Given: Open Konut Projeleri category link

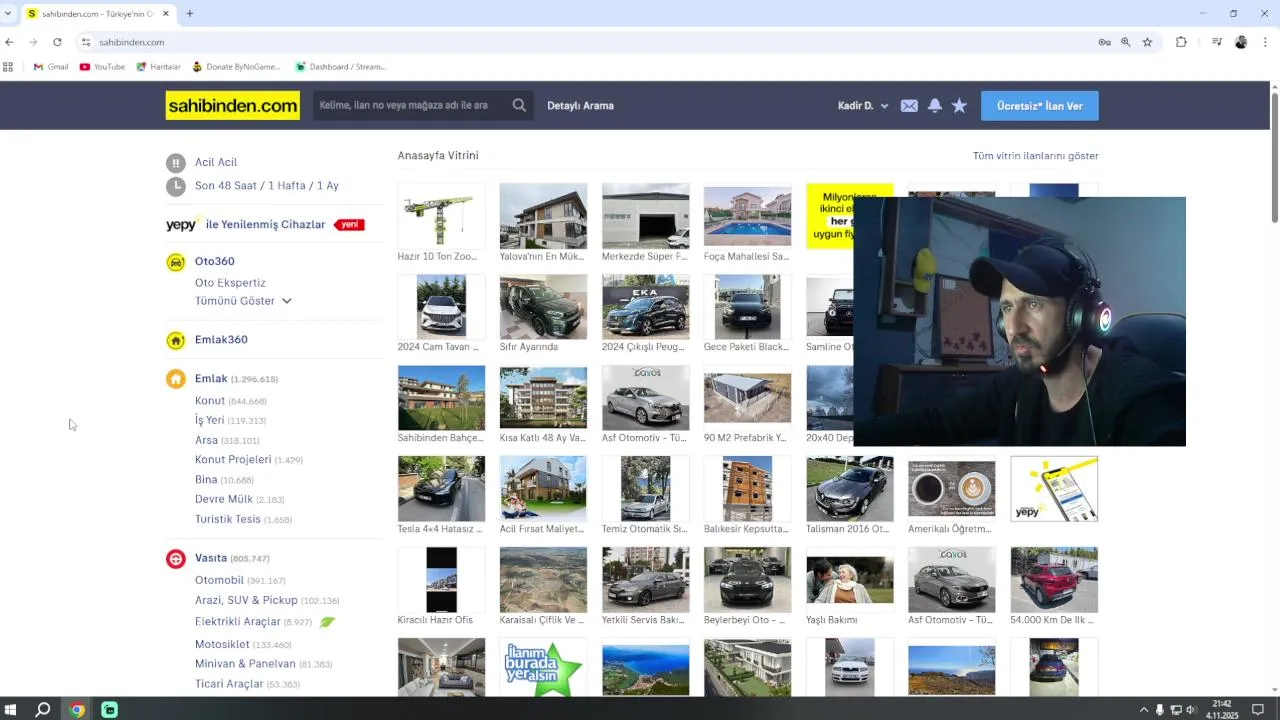Looking at the screenshot, I should (x=233, y=459).
